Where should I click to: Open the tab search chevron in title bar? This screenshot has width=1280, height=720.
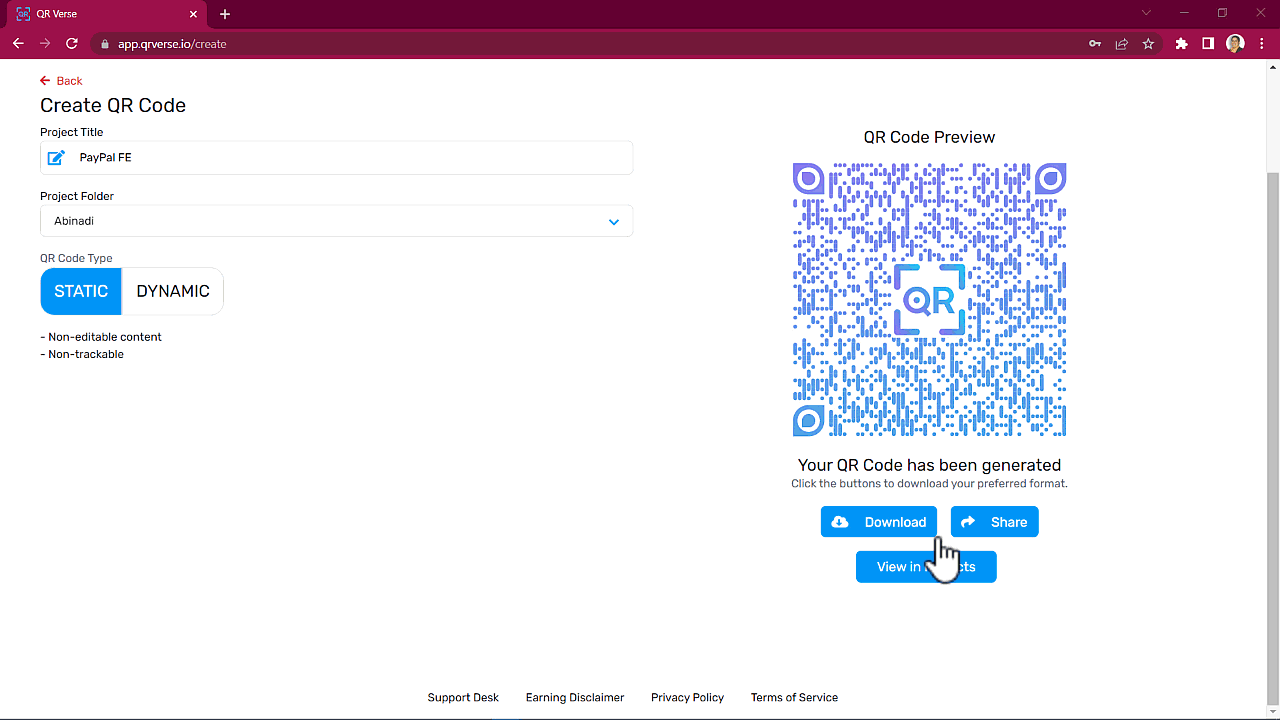[1147, 13]
